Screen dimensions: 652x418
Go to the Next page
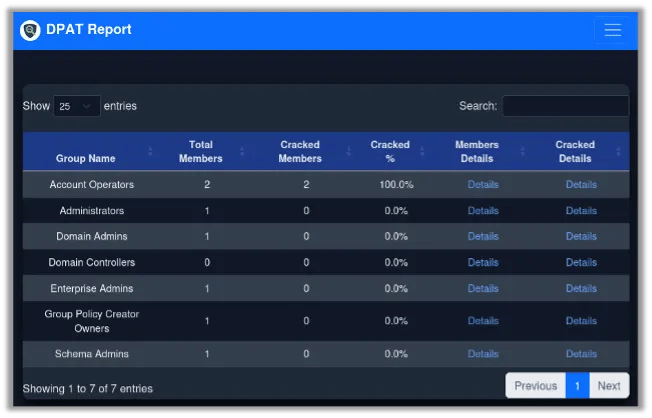(x=609, y=386)
